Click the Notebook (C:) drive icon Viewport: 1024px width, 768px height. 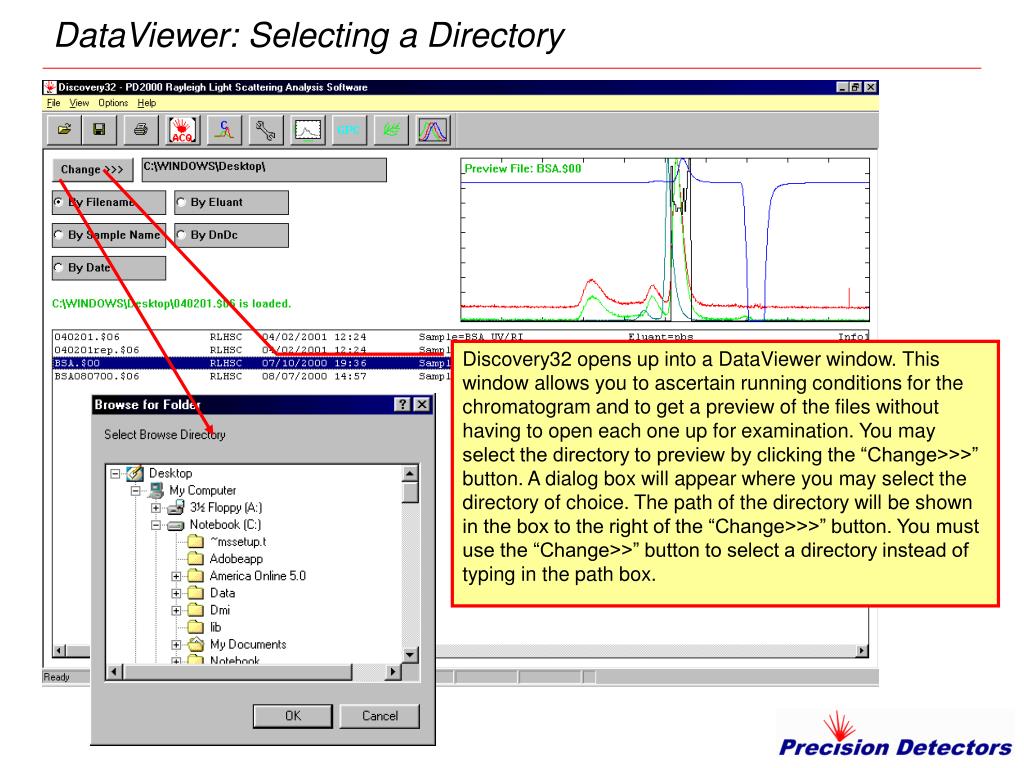[176, 525]
